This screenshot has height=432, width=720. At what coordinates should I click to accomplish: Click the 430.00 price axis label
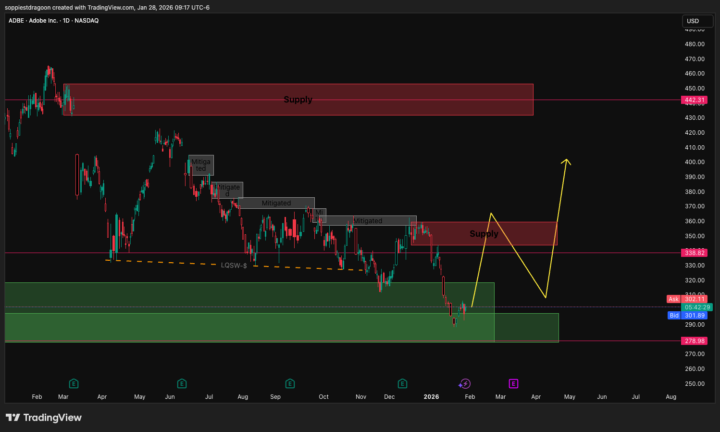point(694,118)
